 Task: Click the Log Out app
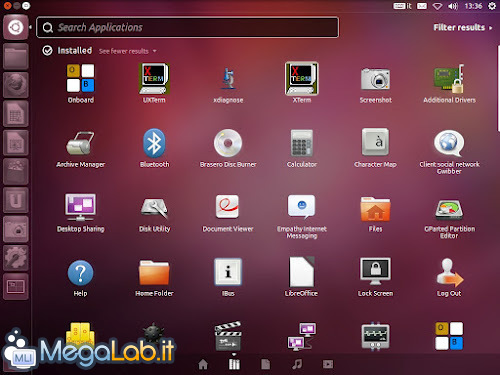click(x=449, y=277)
